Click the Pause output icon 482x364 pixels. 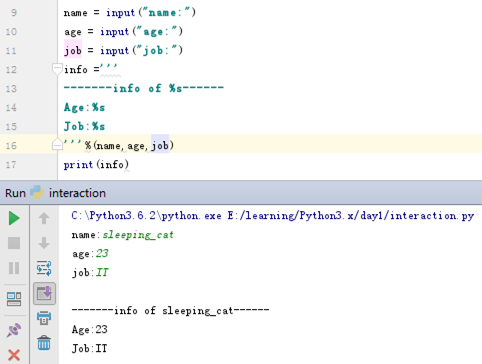click(x=14, y=268)
